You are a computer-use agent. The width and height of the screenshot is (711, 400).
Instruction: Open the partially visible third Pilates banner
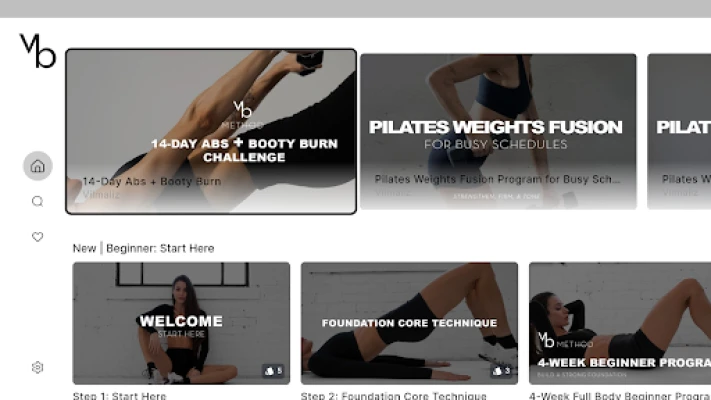click(x=679, y=132)
